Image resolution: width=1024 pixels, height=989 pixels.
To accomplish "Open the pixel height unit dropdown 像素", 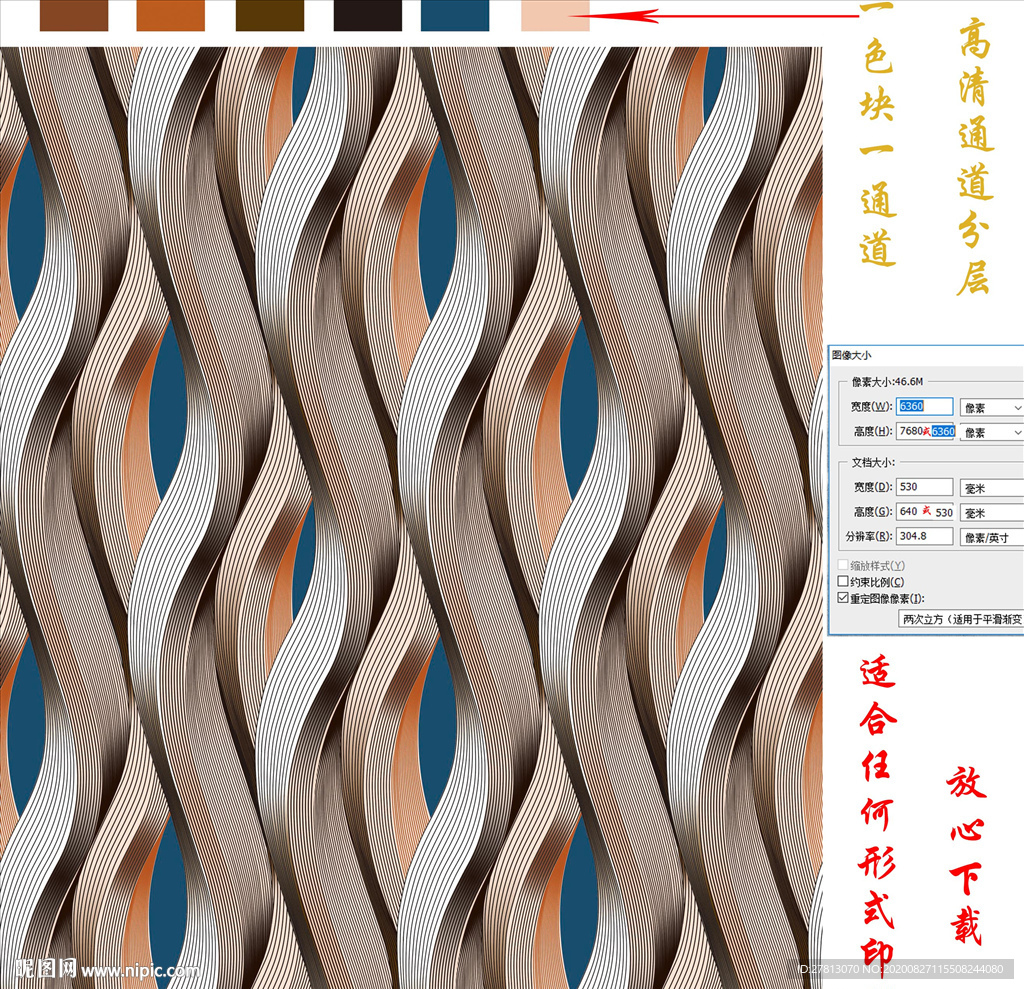I will click(x=991, y=432).
